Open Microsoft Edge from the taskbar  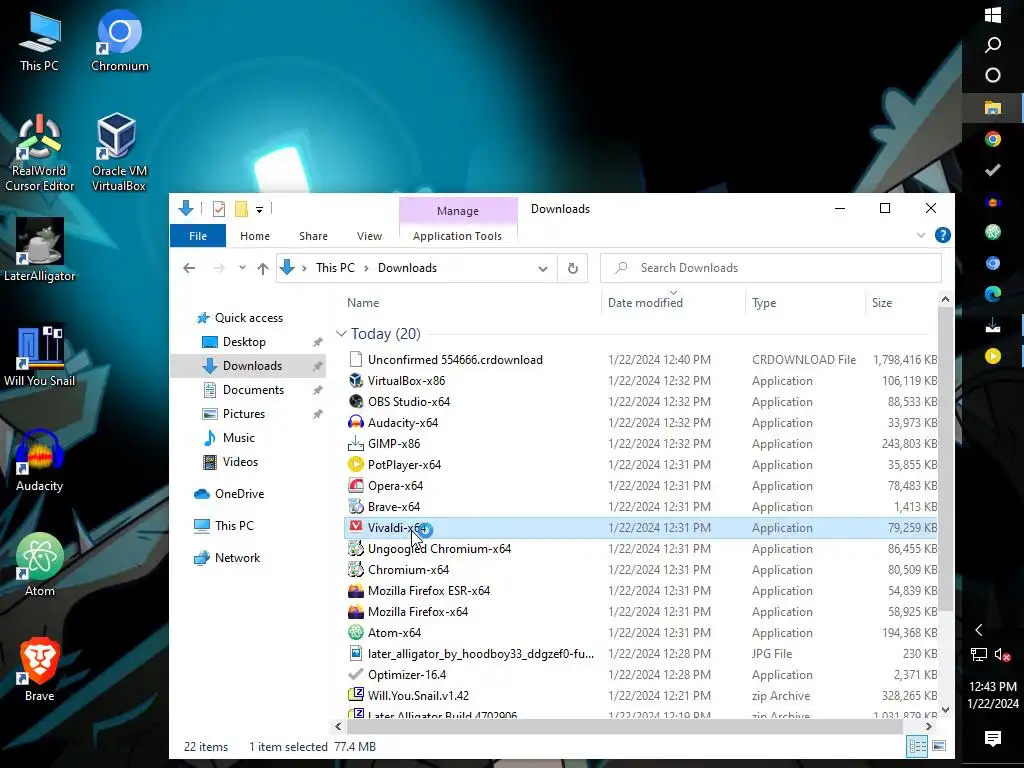[993, 295]
